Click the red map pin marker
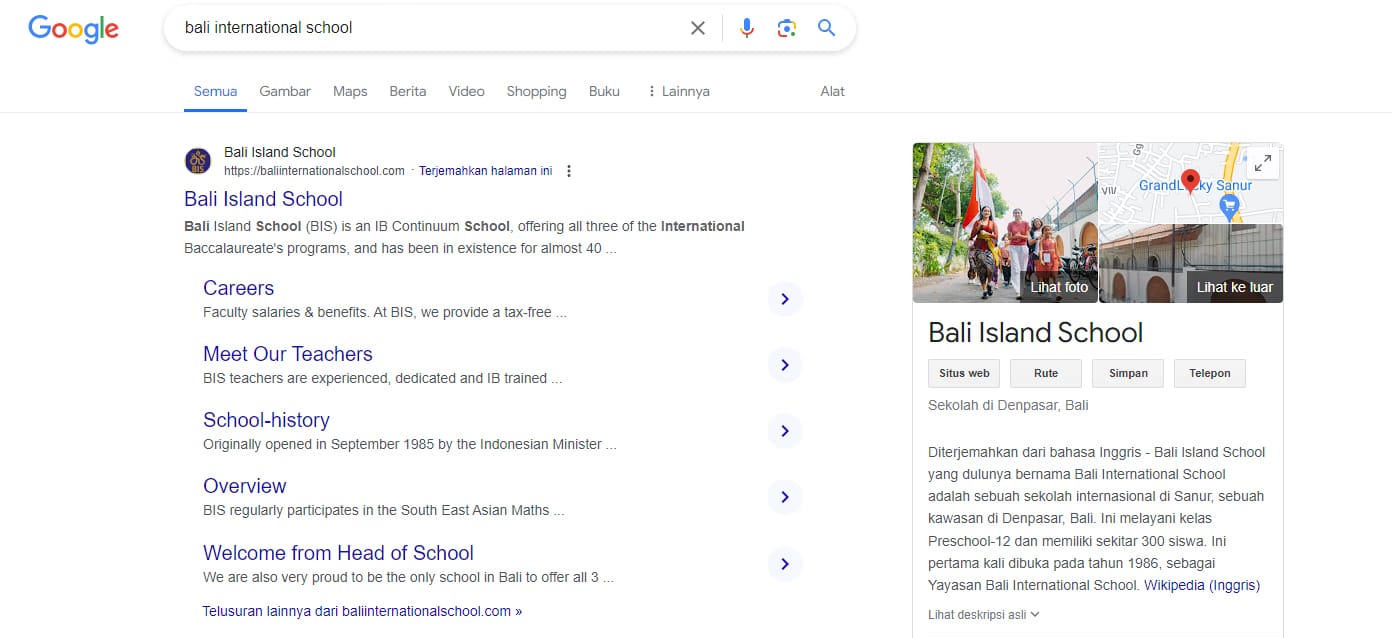1392x638 pixels. pos(1190,182)
